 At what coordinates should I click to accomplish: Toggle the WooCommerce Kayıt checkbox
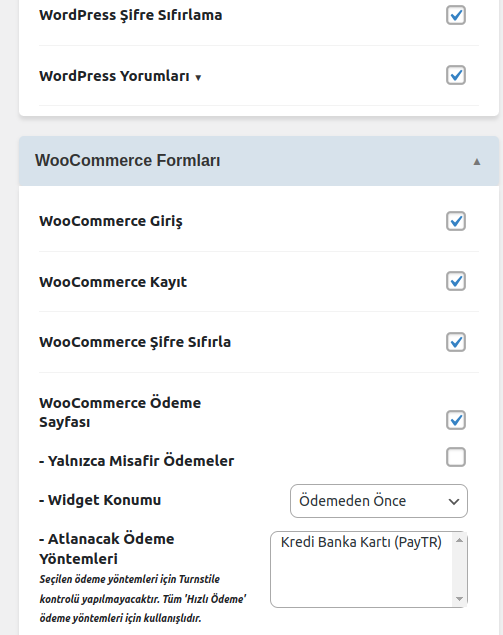coord(456,281)
